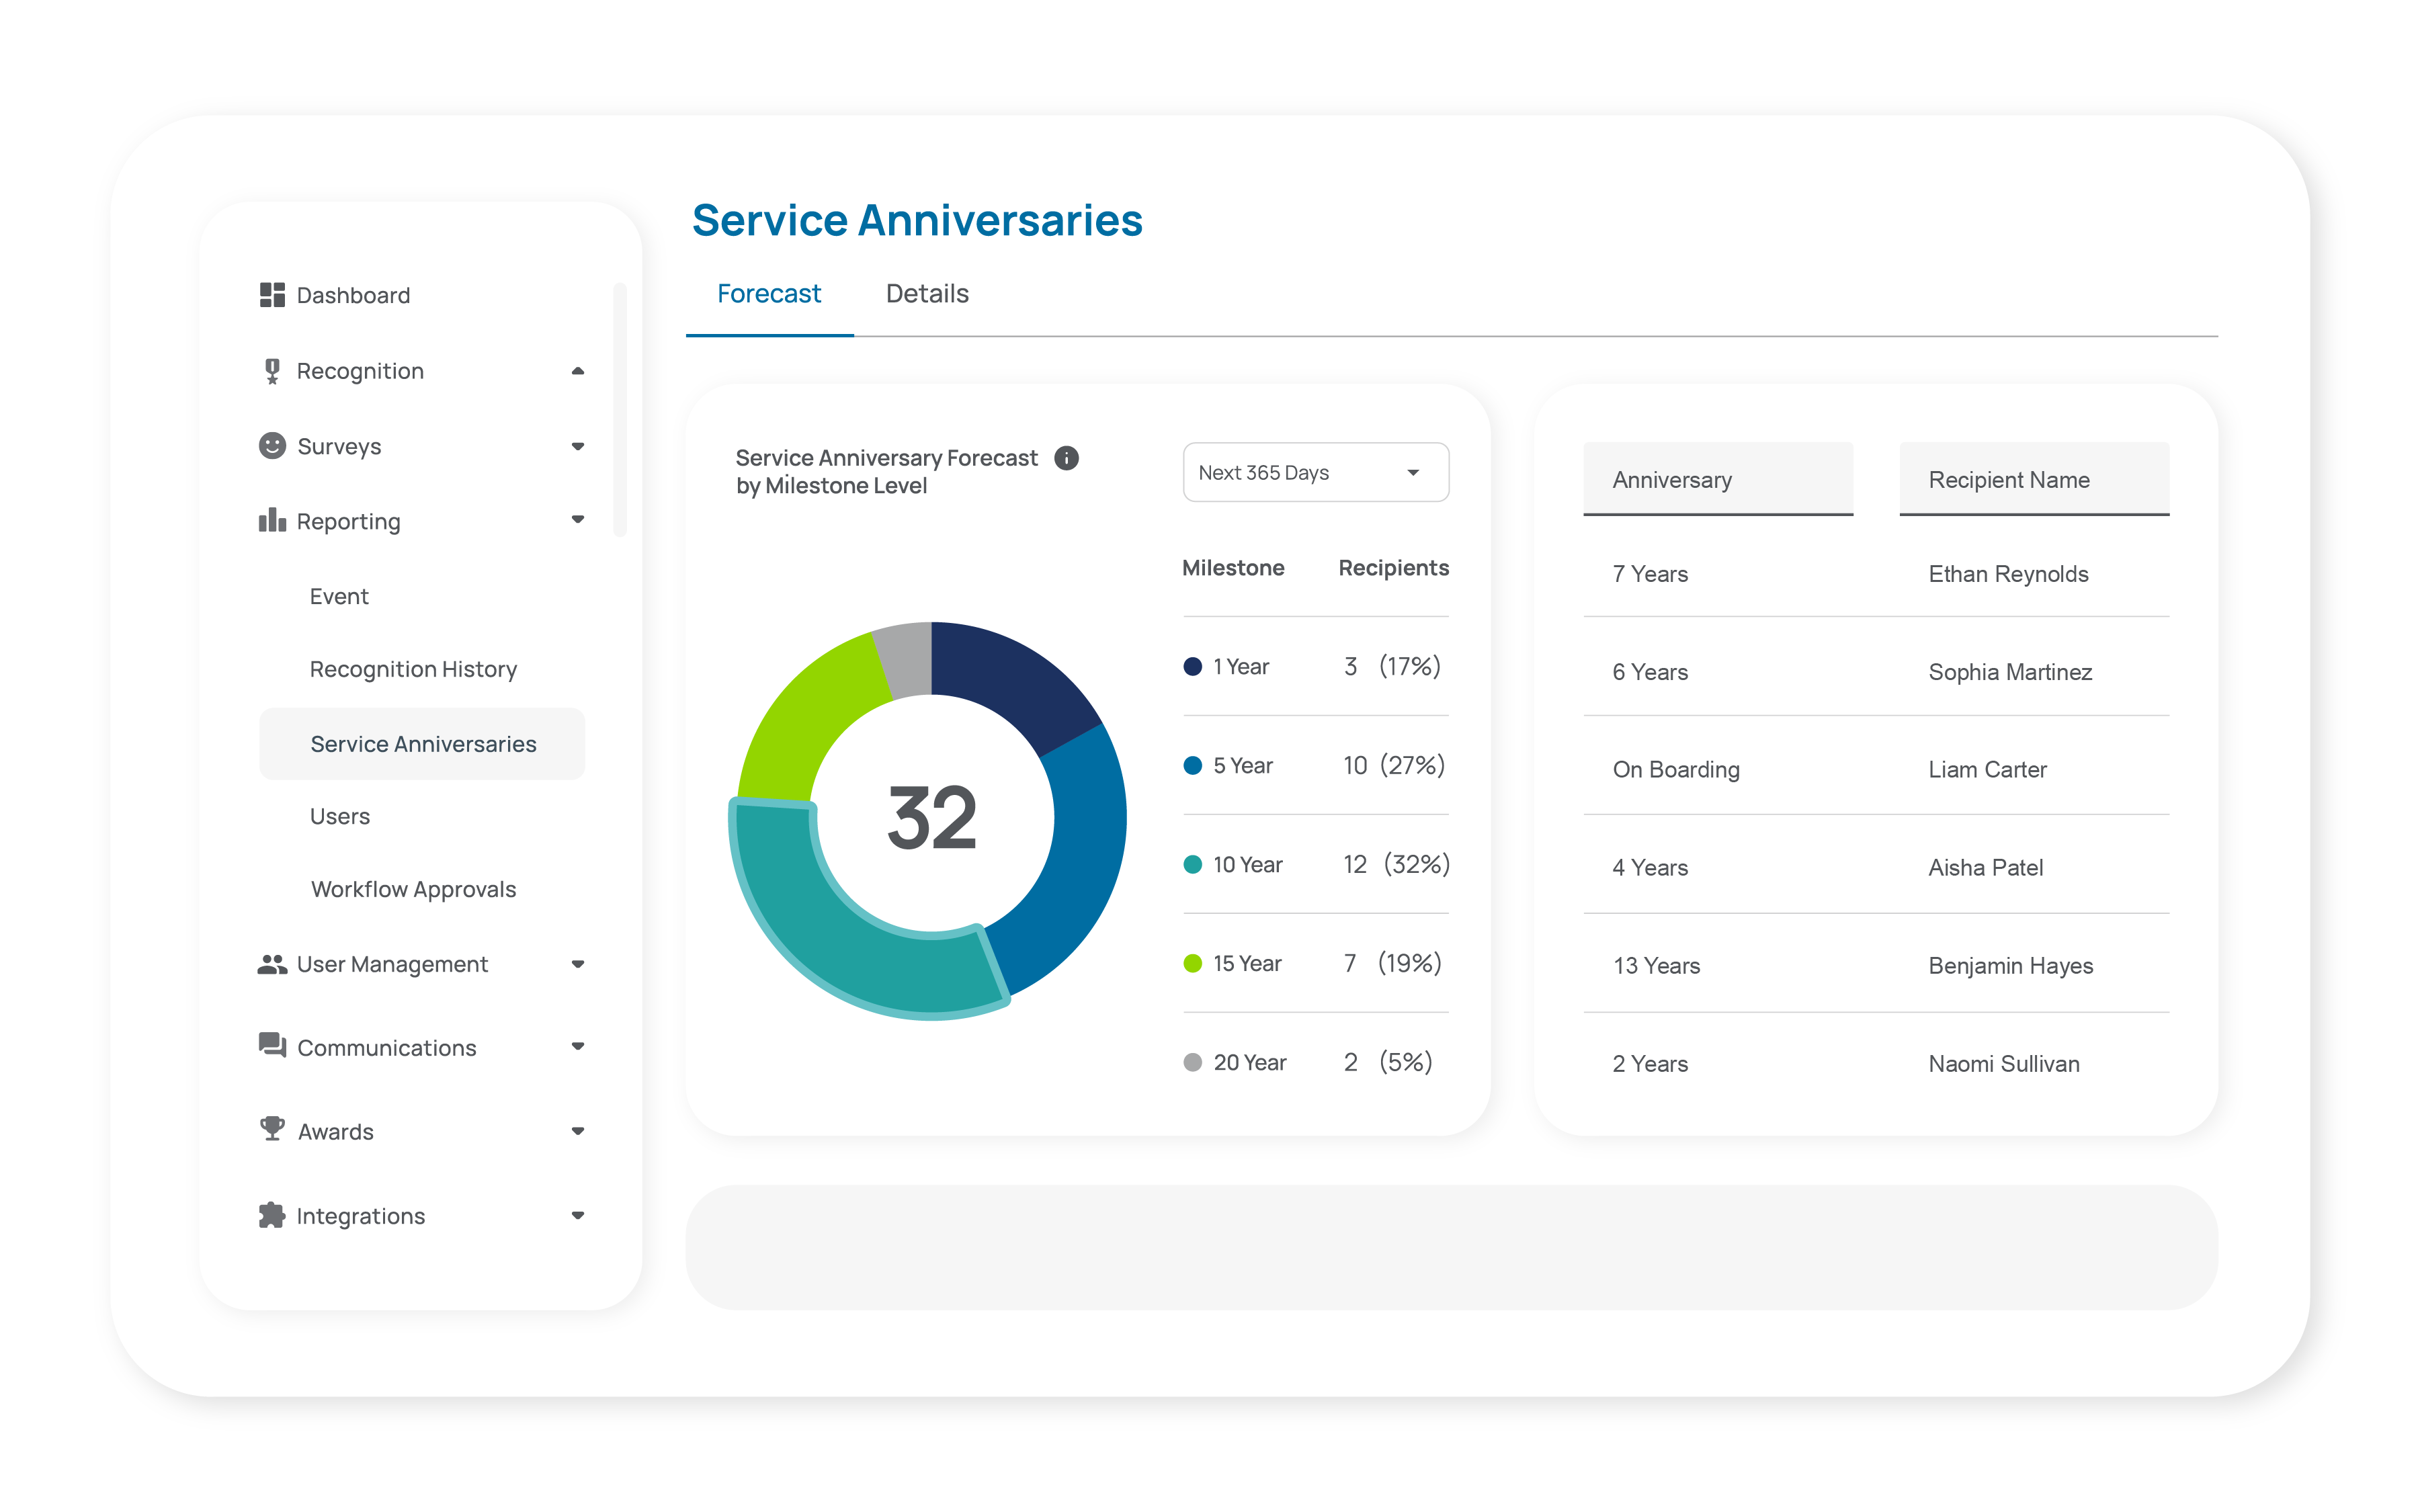2420x1512 pixels.
Task: Open Workflow Approvals in the sidebar
Action: [413, 889]
